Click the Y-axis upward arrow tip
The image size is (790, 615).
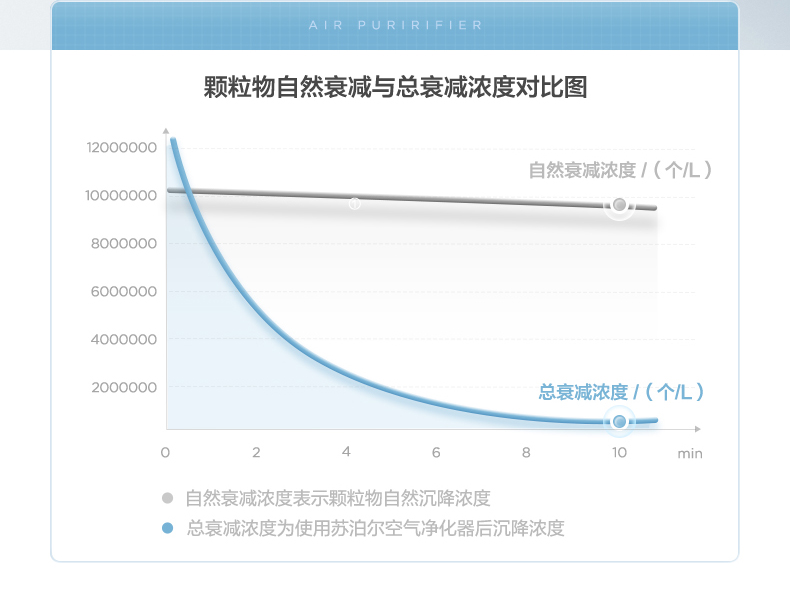(166, 130)
